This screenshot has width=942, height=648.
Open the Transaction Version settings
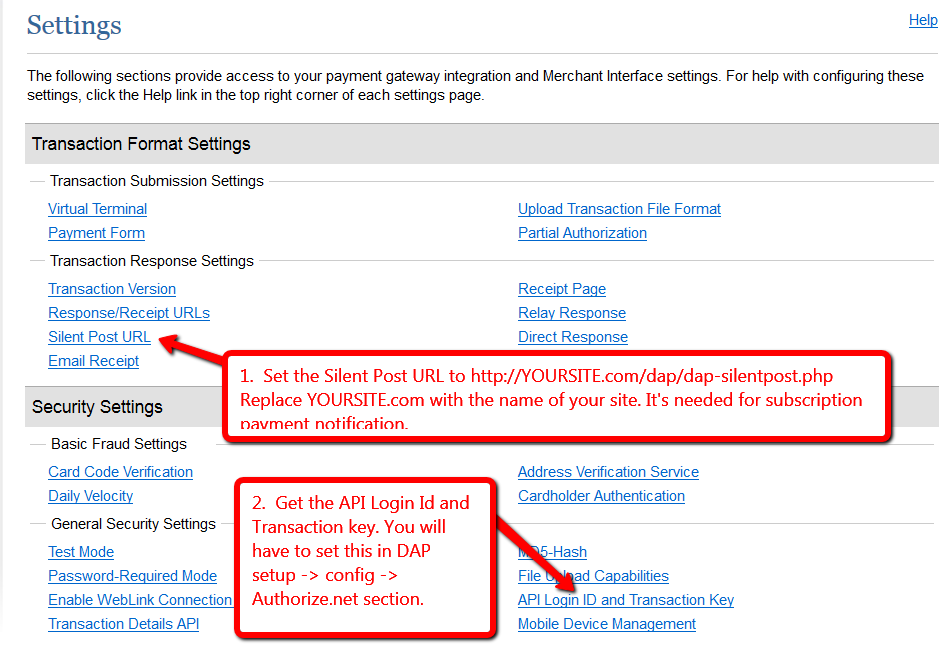[x=111, y=289]
